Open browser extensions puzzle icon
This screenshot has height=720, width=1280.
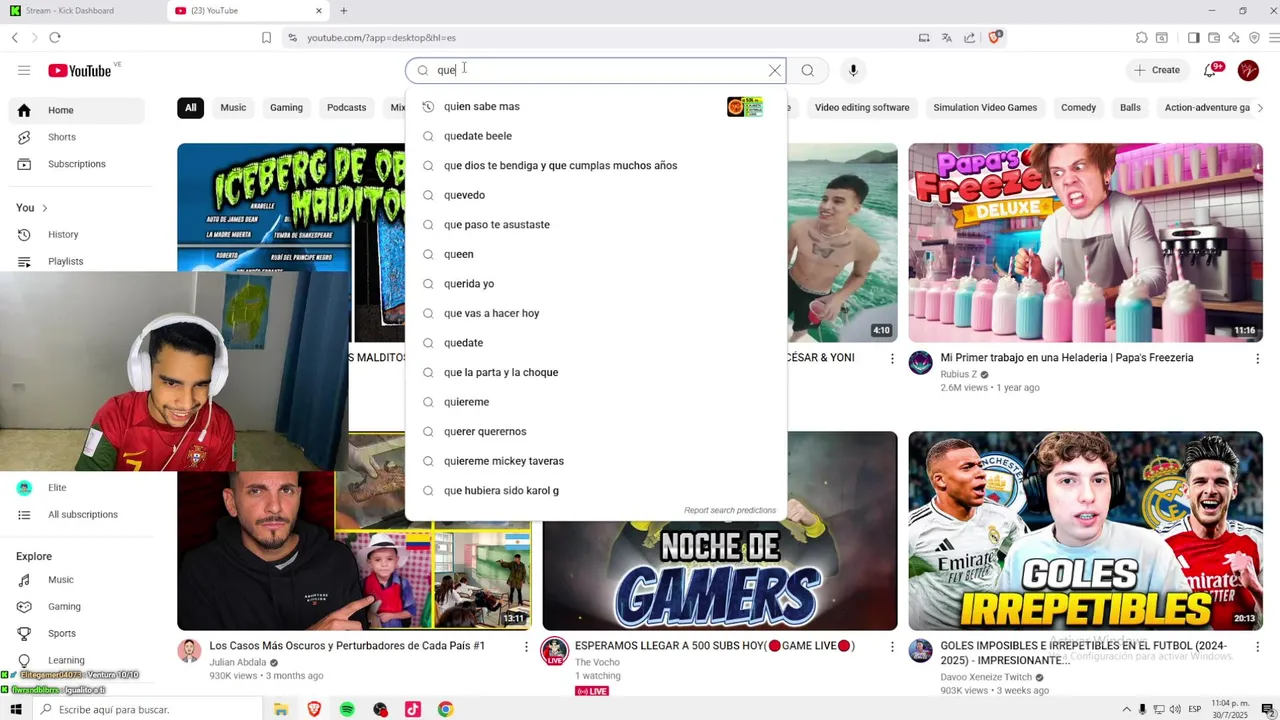tap(1141, 37)
